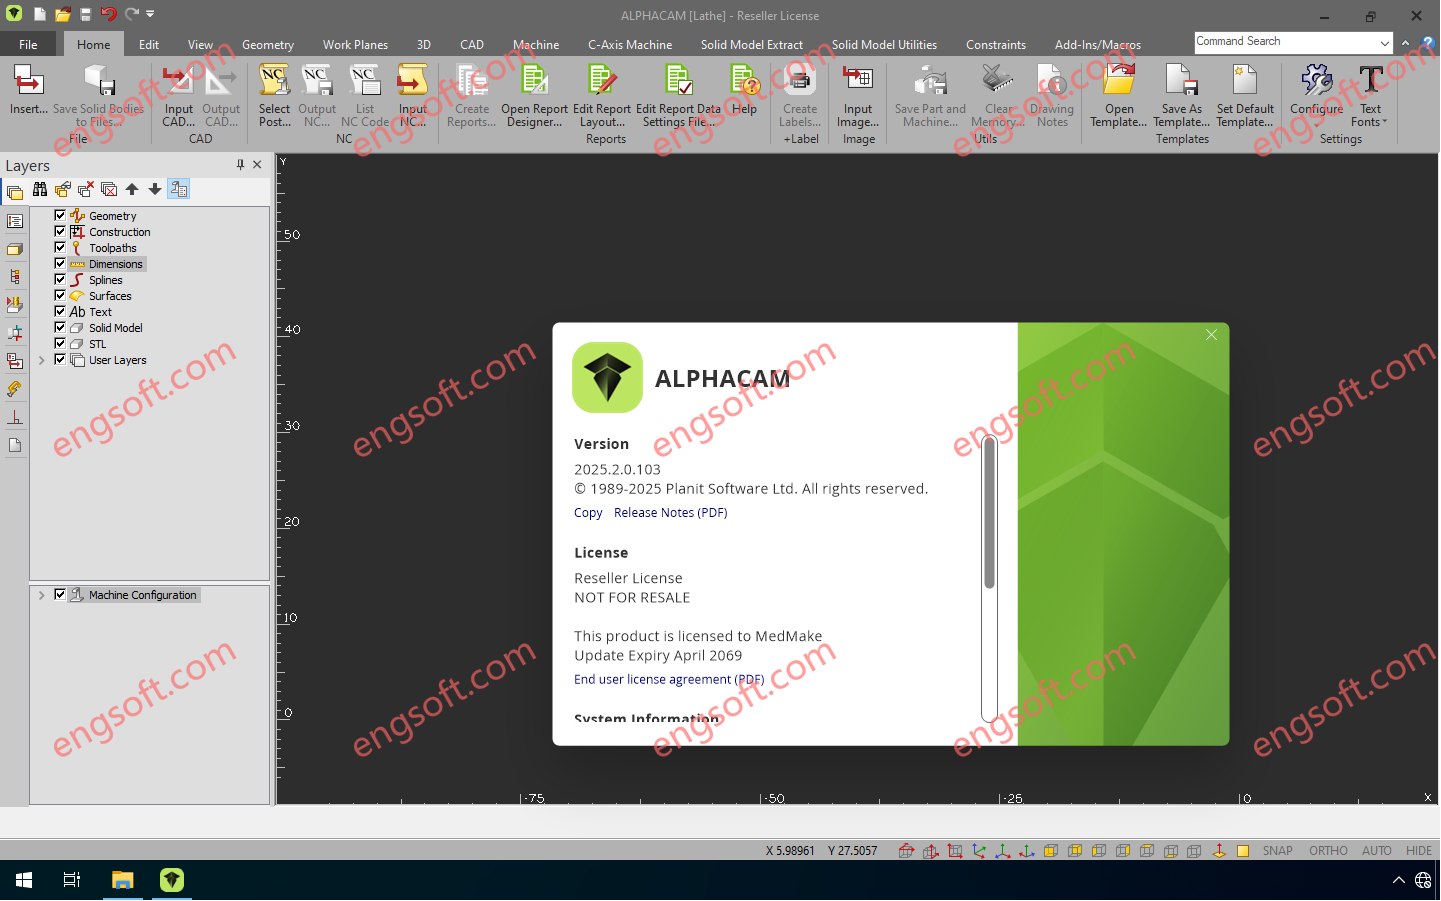Toggle the Machine Configuration checkbox
Viewport: 1441px width, 901px height.
coord(60,594)
